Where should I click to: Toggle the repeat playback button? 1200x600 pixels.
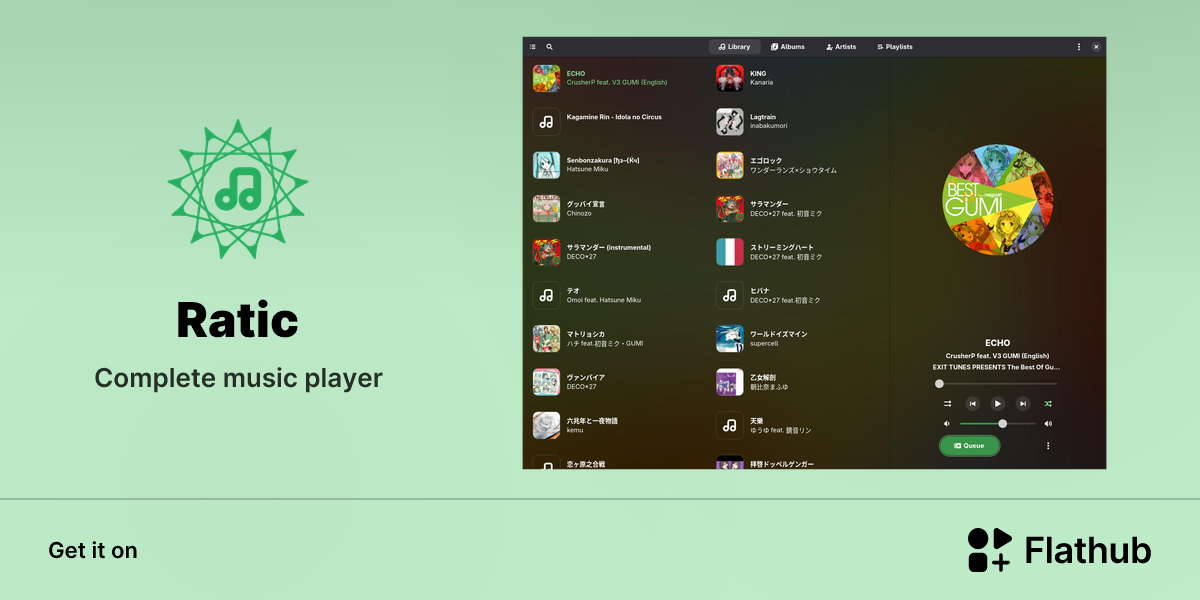(x=947, y=404)
